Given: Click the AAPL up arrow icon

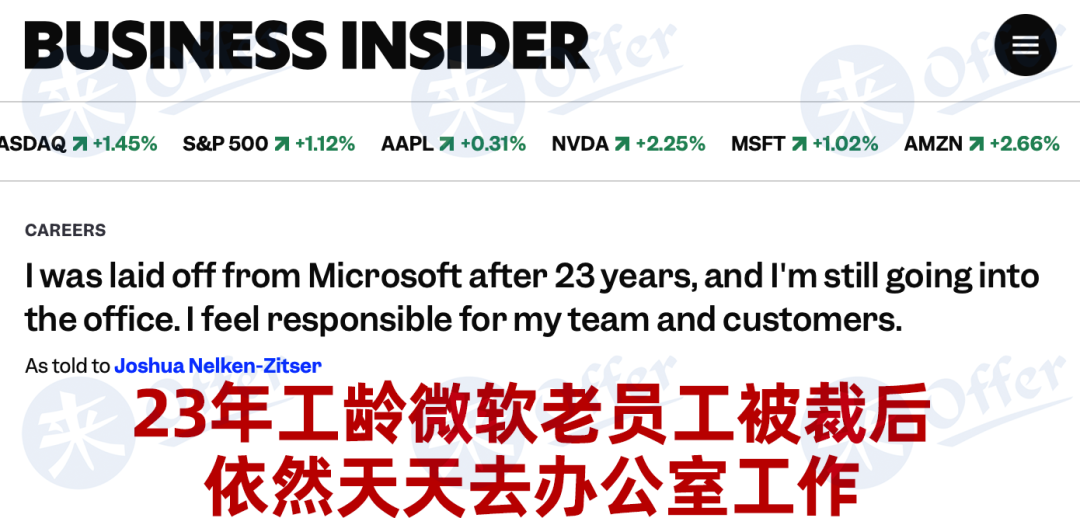Looking at the screenshot, I should pyautogui.click(x=447, y=144).
